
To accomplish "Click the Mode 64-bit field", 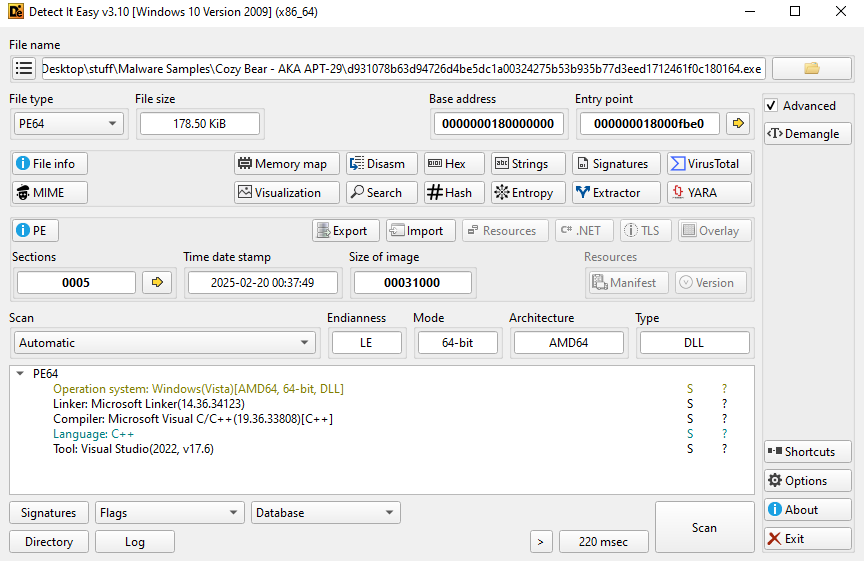I will 457,342.
